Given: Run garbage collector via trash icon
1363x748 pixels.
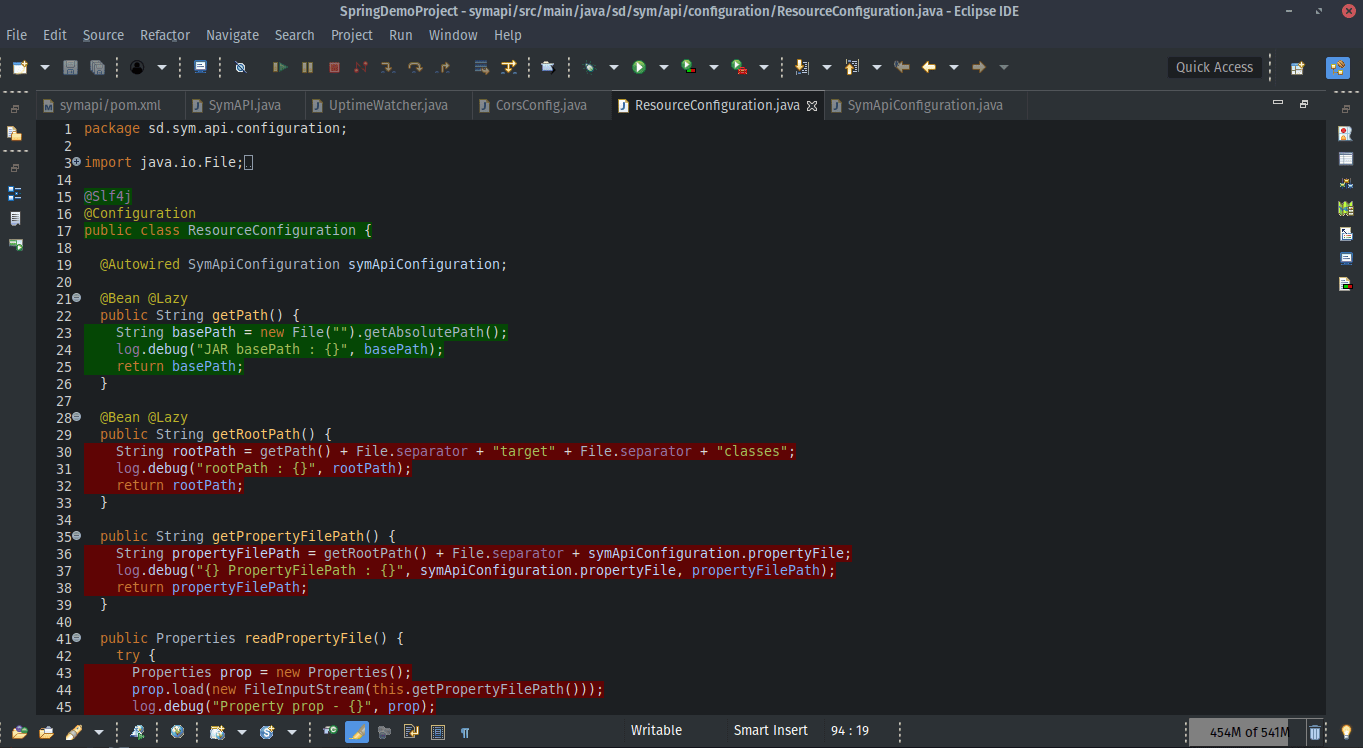Looking at the screenshot, I should pos(1316,732).
